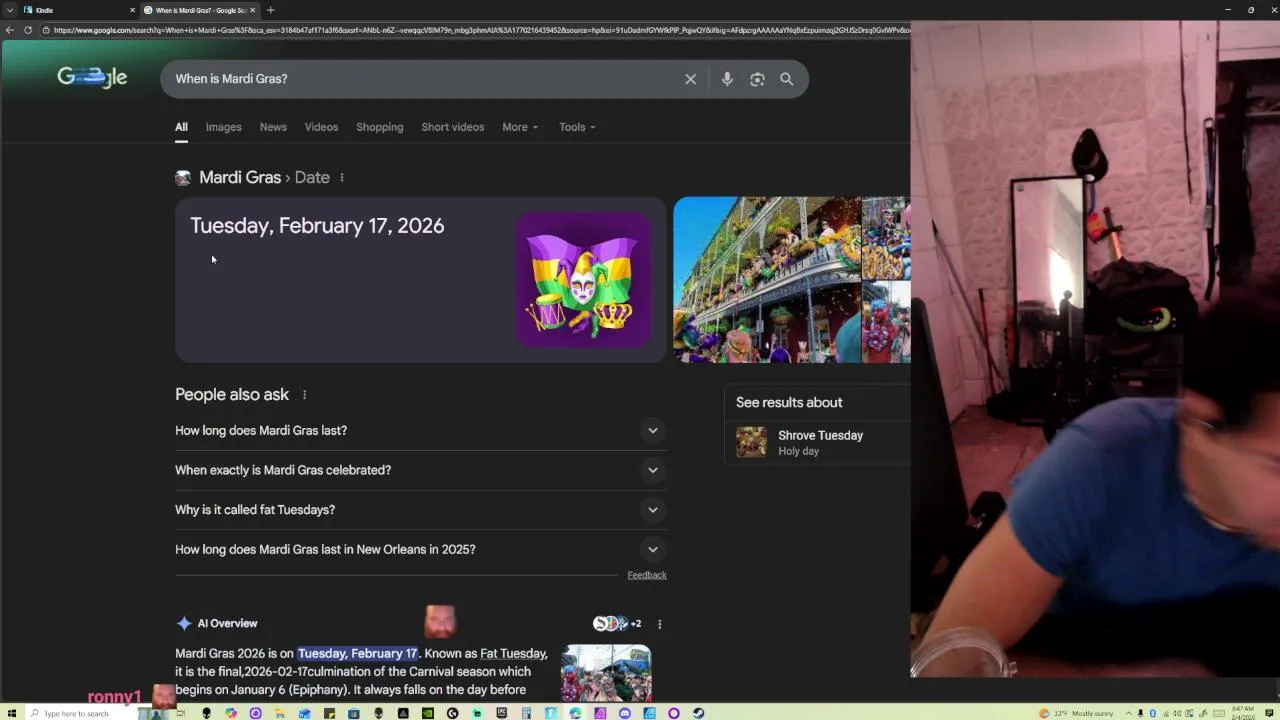Open the Google logo homepage
This screenshot has height=720, width=1280.
tap(92, 77)
